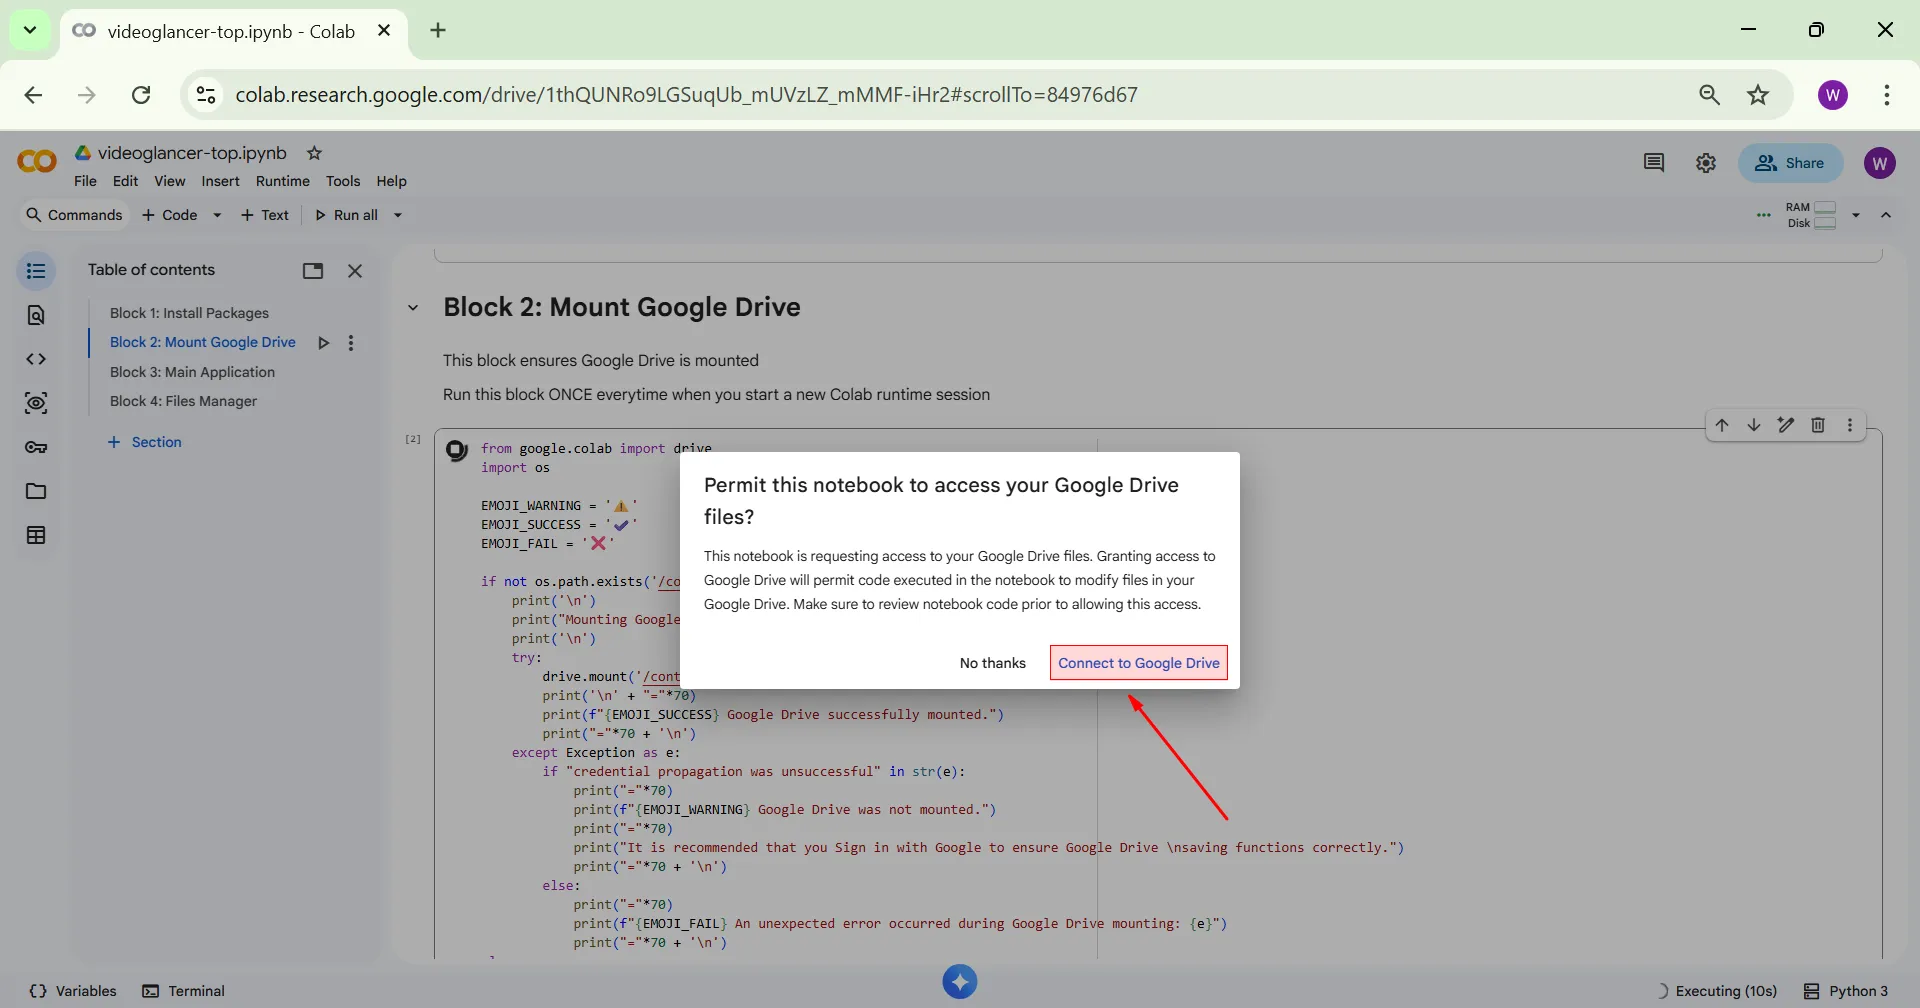This screenshot has height=1008, width=1920.
Task: Add a new Section in contents
Action: point(145,442)
